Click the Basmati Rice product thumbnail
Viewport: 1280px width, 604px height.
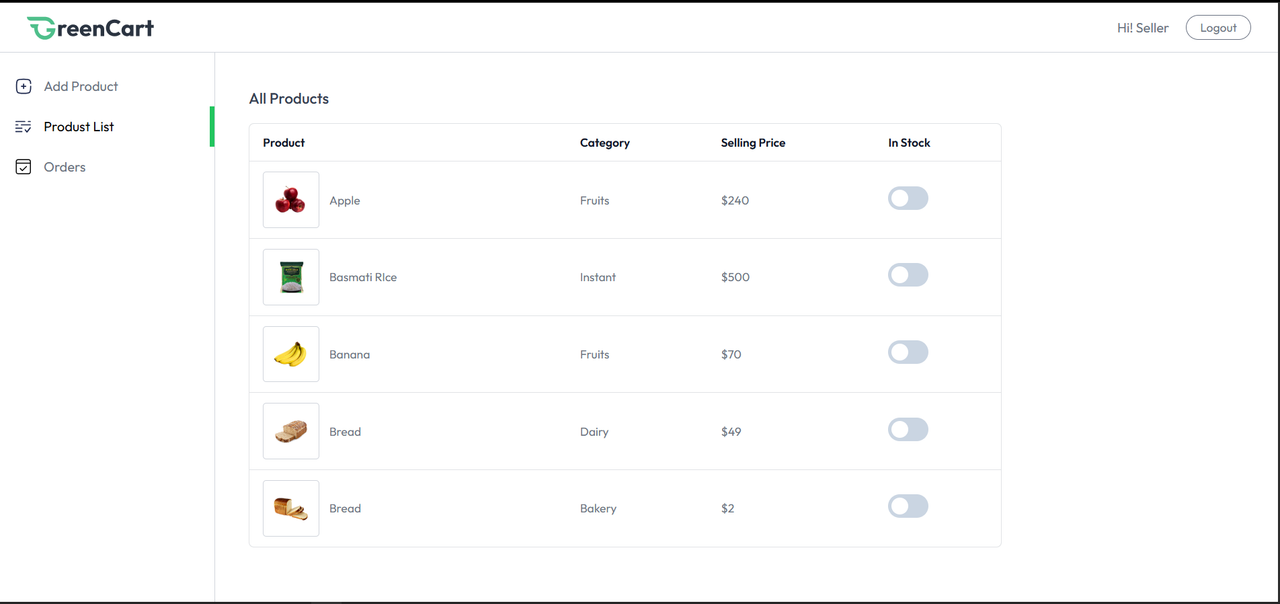291,277
